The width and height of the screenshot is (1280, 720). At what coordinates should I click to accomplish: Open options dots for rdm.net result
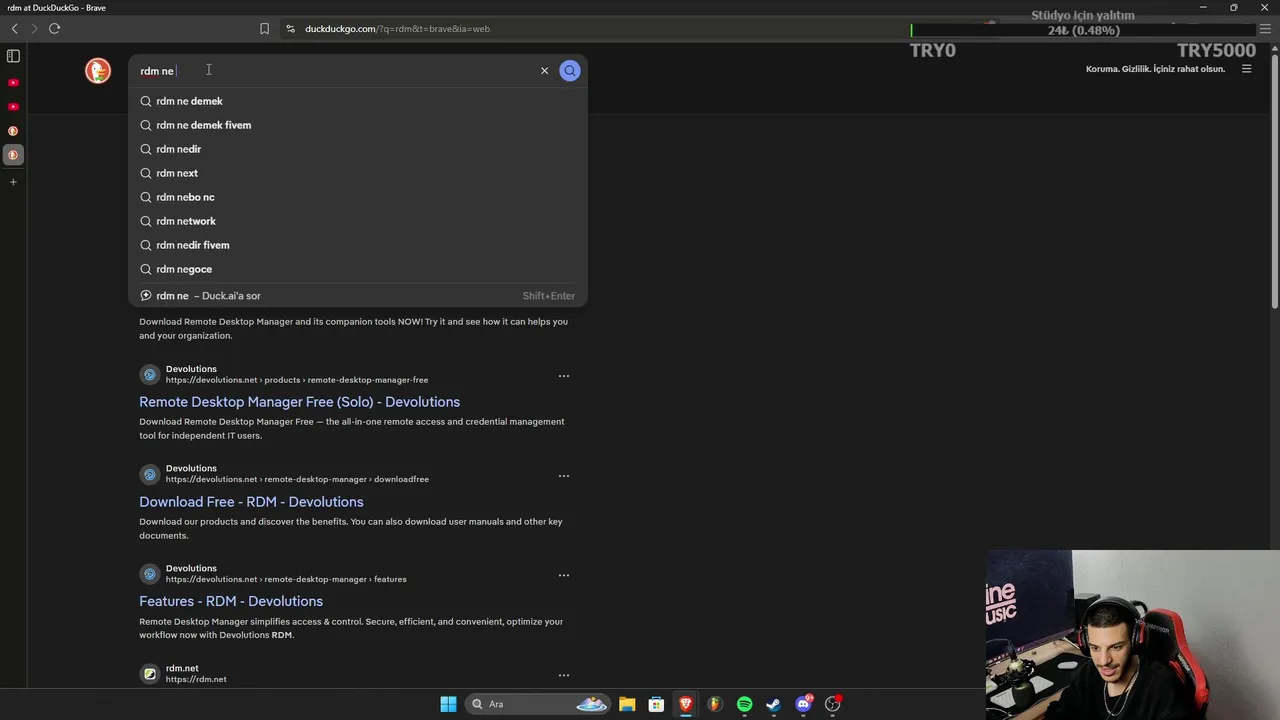(564, 675)
